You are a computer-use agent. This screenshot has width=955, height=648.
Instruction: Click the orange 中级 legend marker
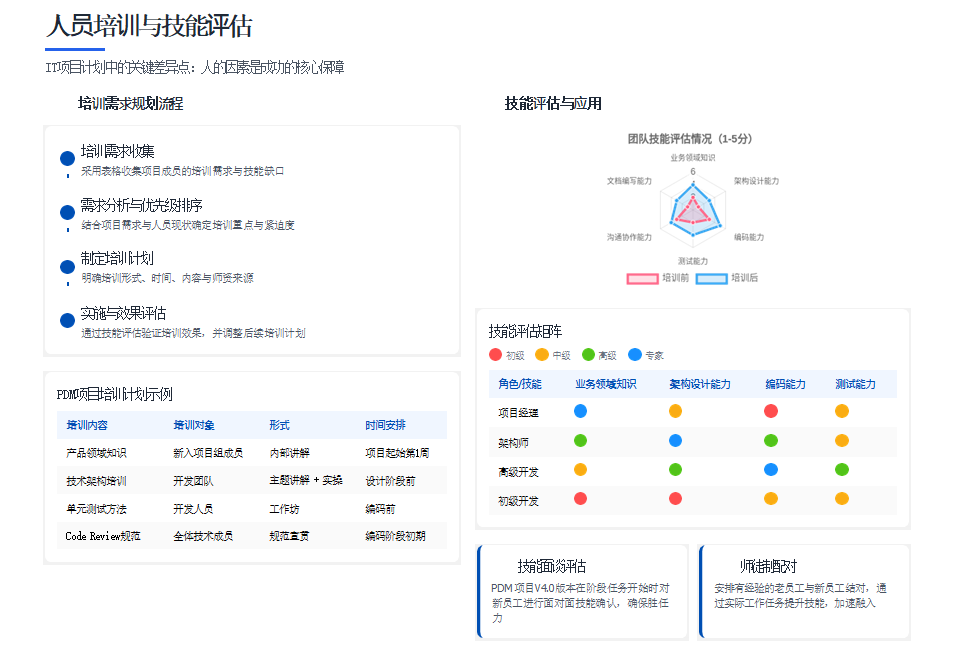point(540,354)
